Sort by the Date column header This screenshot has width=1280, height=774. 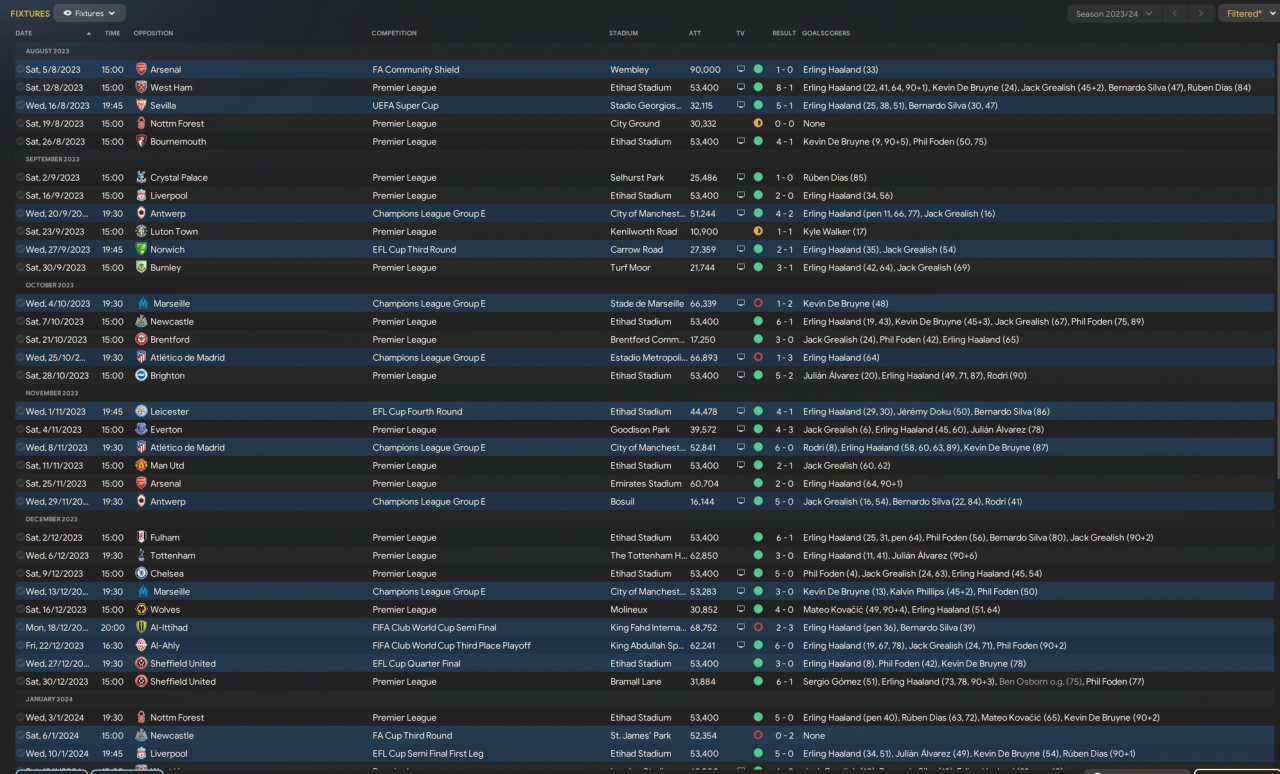[x=24, y=33]
